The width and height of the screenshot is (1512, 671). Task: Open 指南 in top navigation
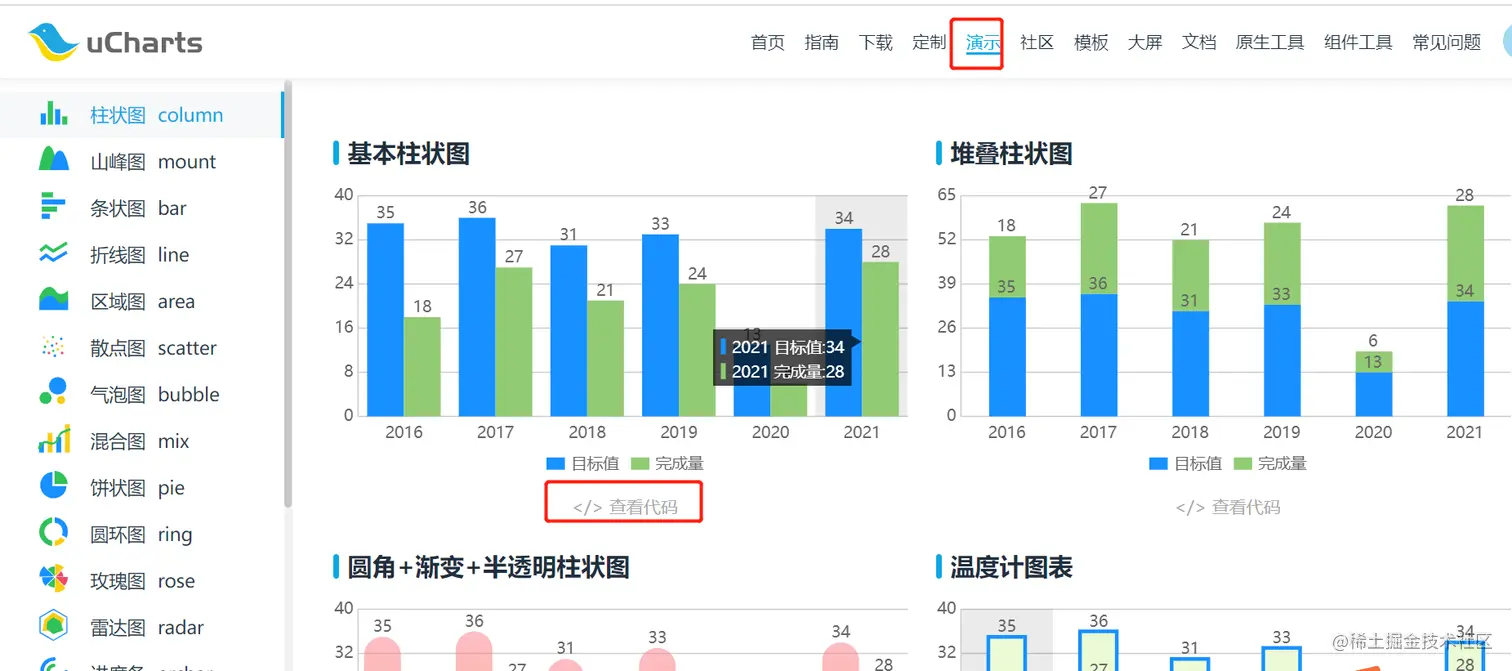(822, 42)
